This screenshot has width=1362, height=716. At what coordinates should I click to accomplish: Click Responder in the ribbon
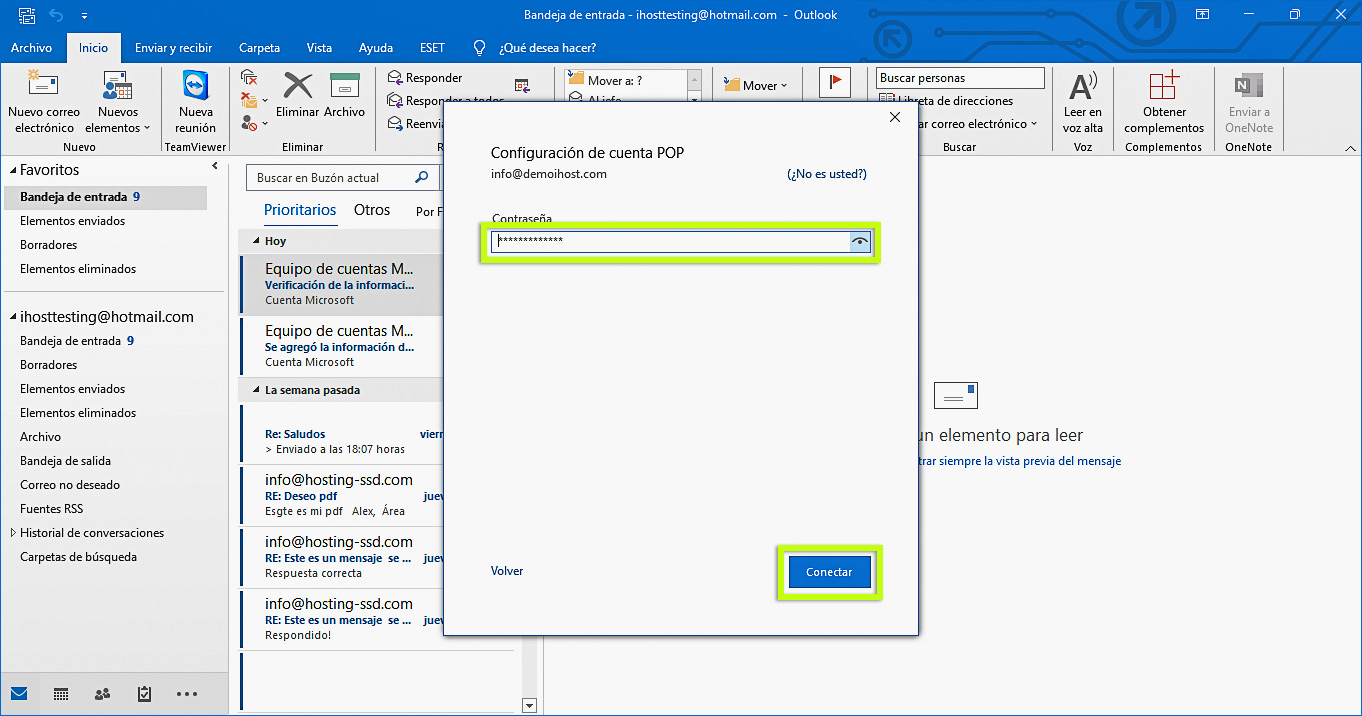424,78
